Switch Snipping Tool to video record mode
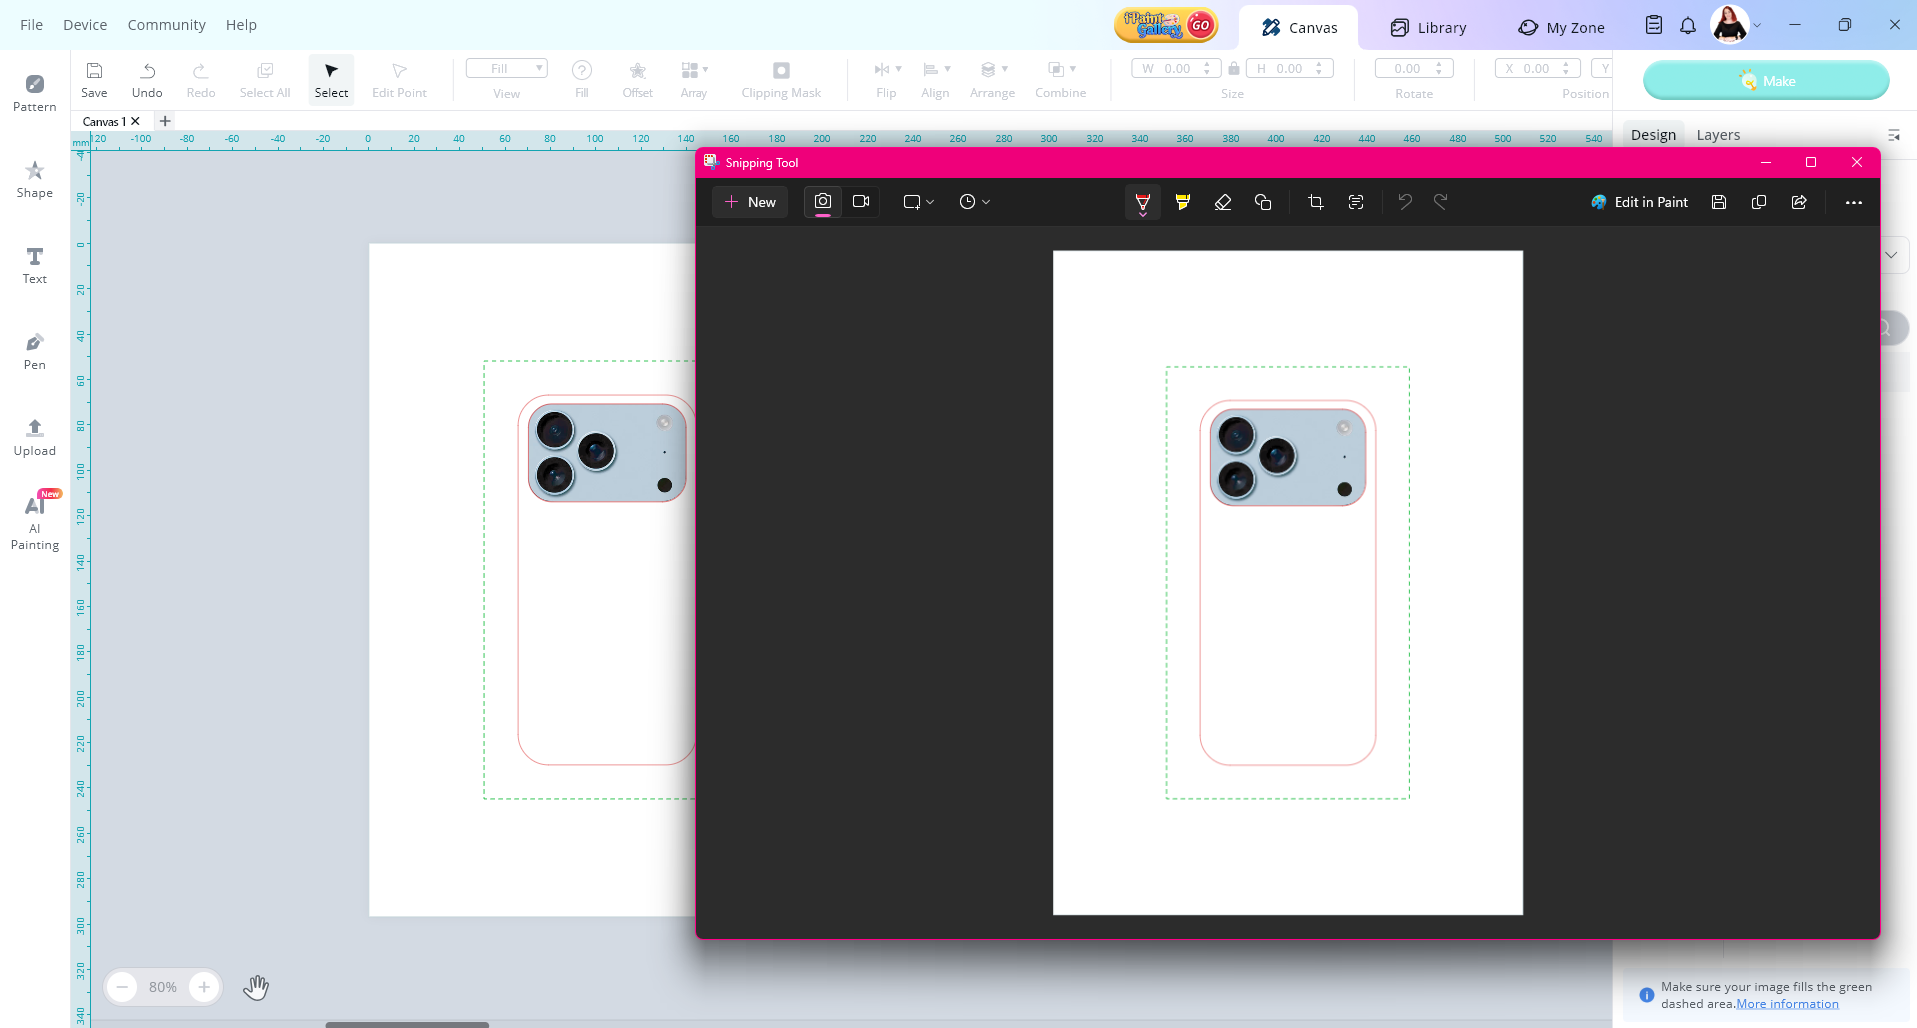 coord(861,202)
